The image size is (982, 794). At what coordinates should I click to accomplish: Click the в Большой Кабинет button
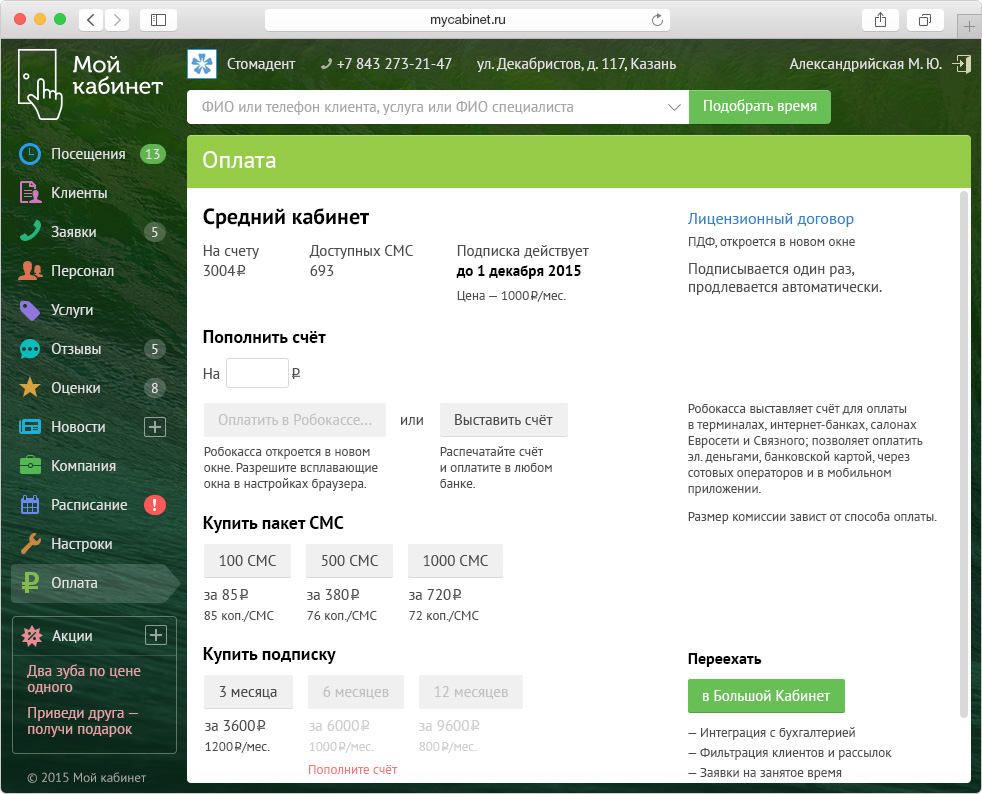[x=766, y=696]
